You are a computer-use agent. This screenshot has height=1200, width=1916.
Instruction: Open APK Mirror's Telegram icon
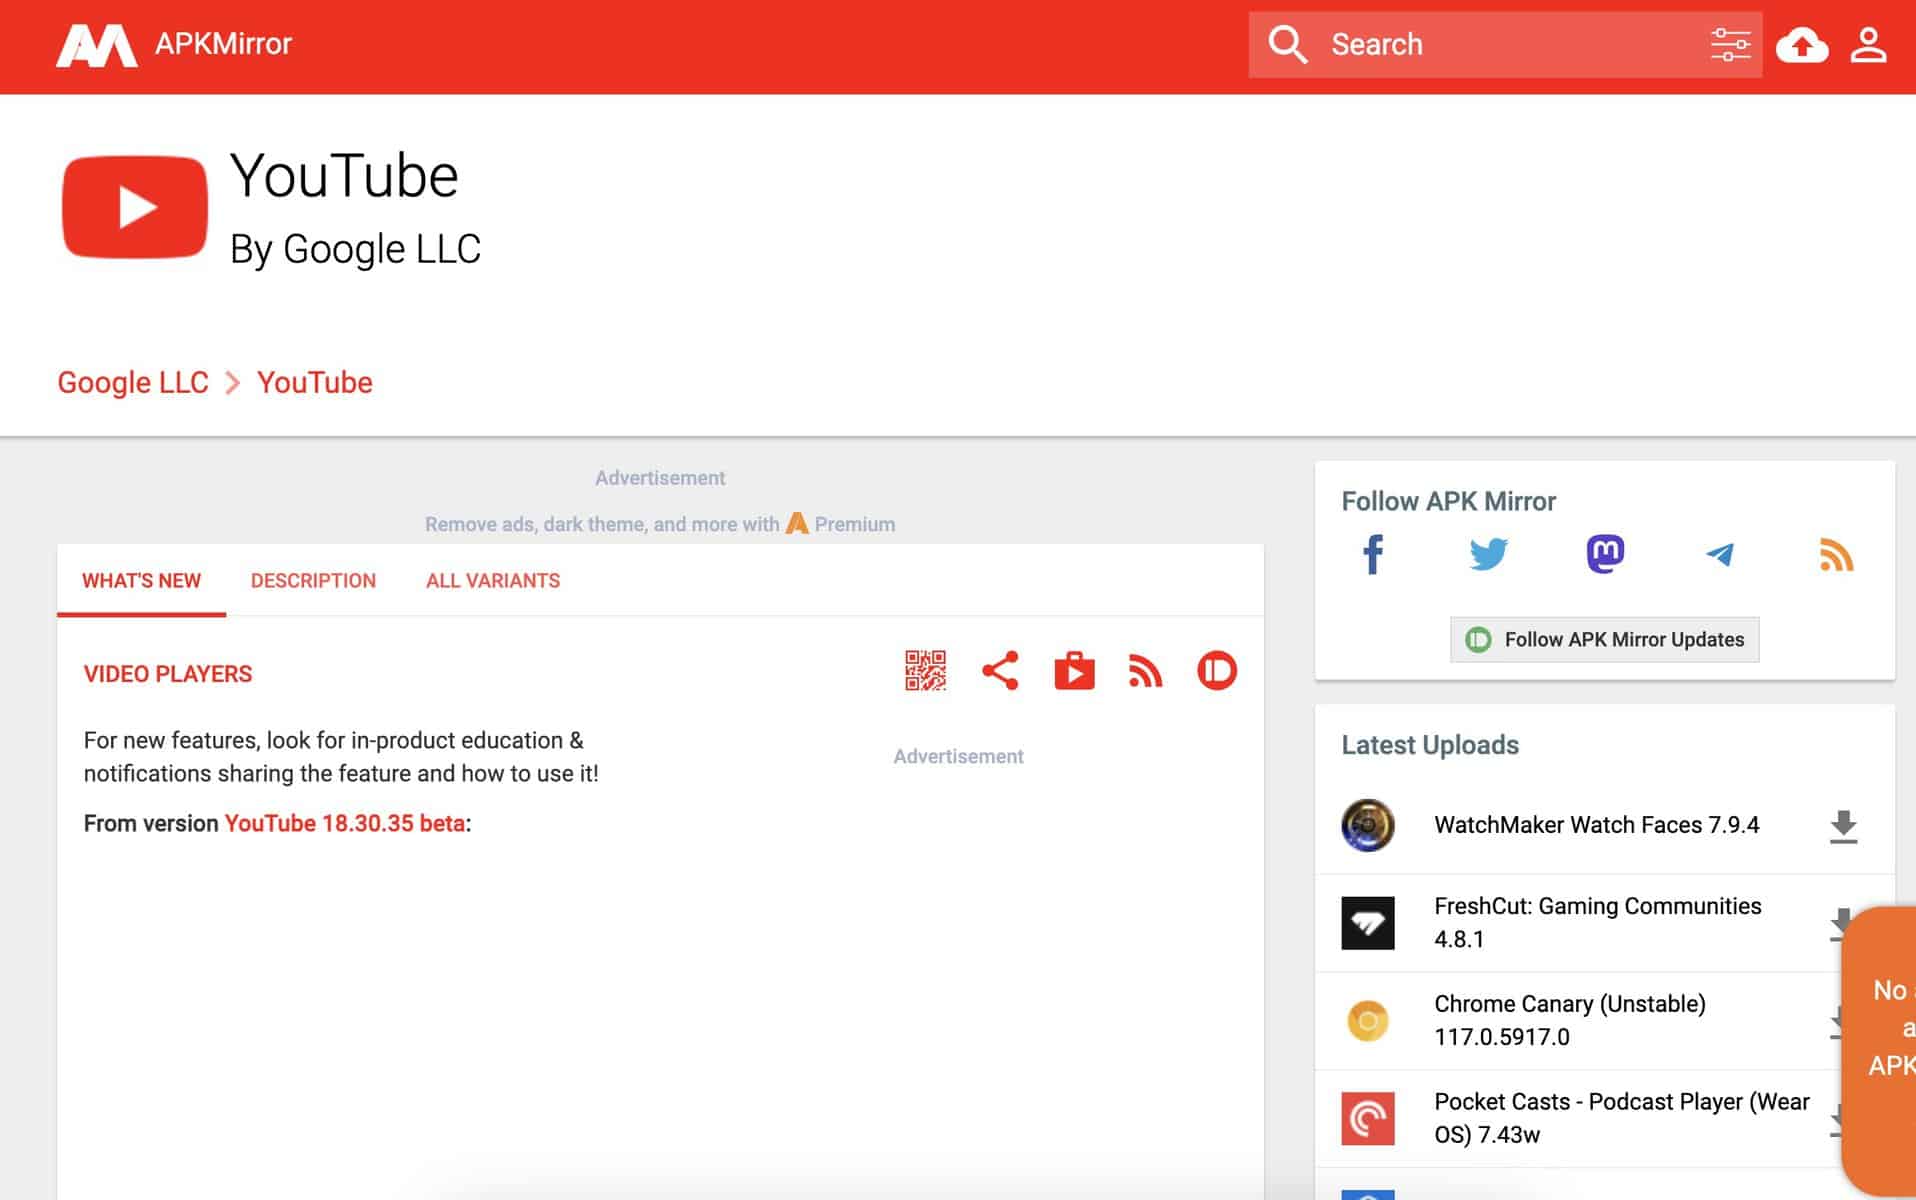1720,554
